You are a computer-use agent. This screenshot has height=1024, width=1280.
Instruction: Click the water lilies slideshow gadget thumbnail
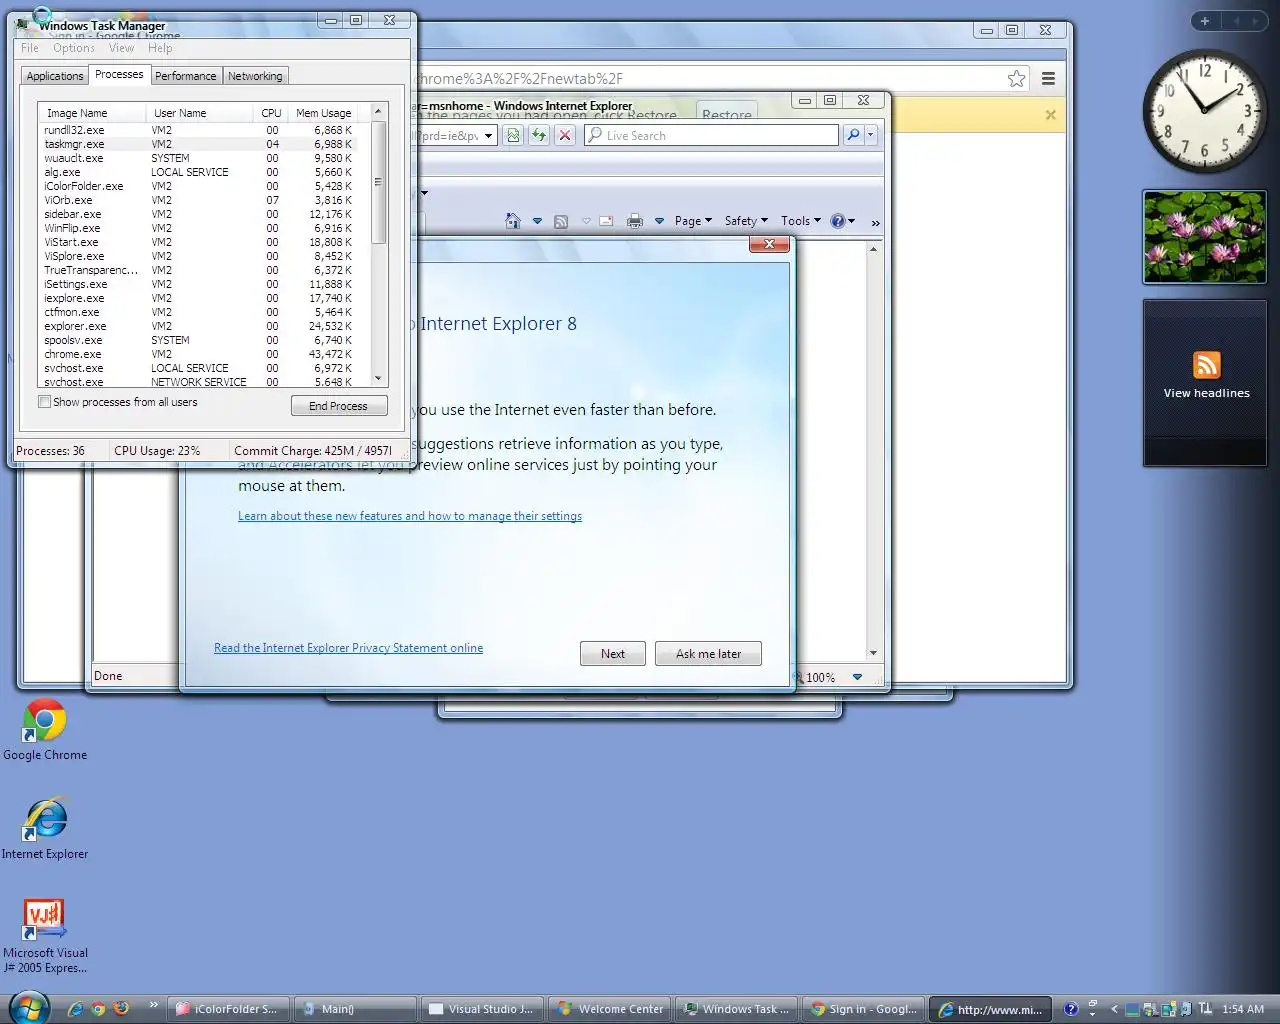click(1204, 237)
